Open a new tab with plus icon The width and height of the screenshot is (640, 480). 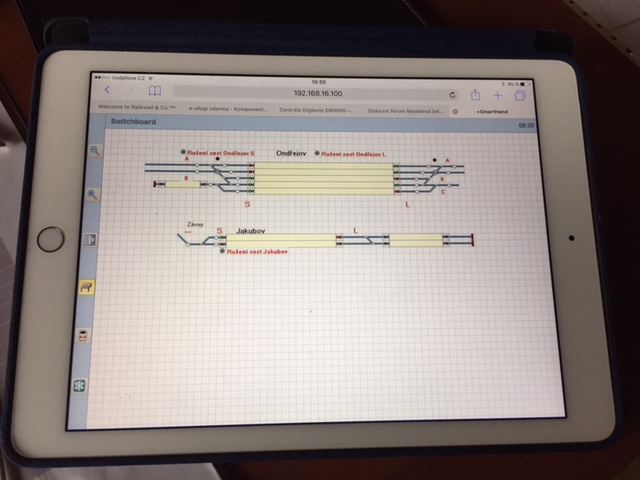click(497, 95)
